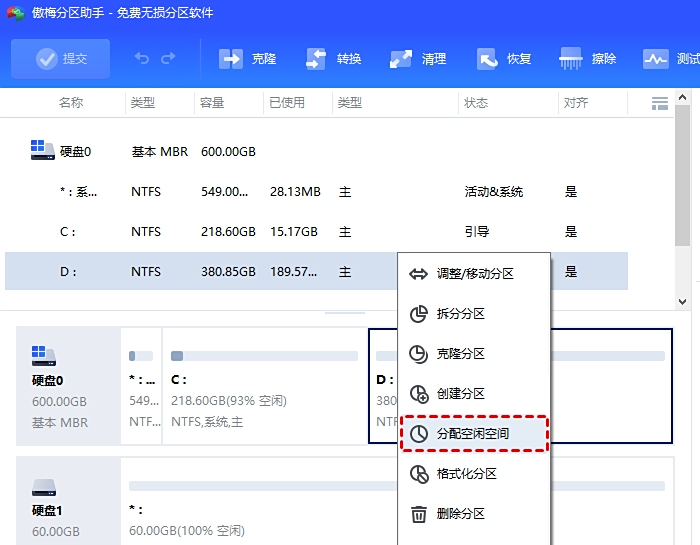Viewport: 700px width, 545px height.
Task: Click the undo arrow icon
Action: click(x=142, y=59)
